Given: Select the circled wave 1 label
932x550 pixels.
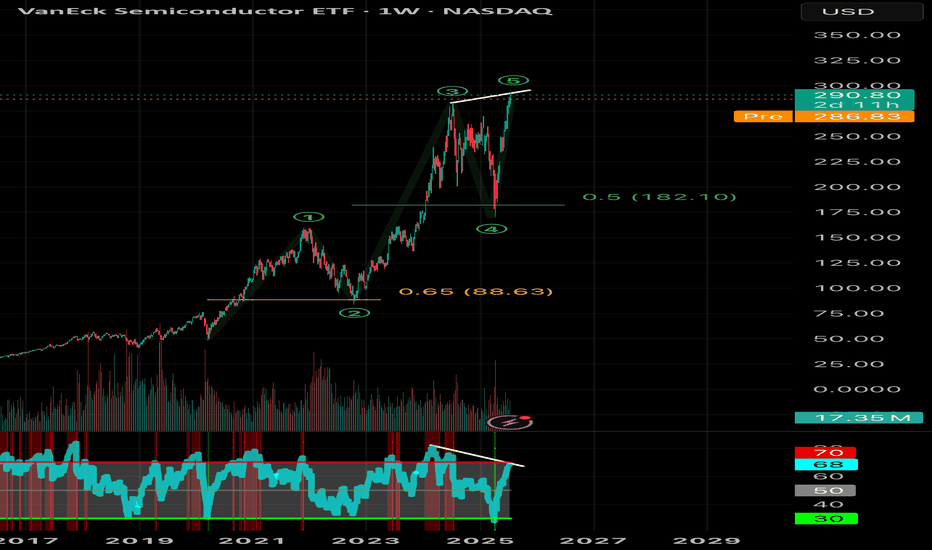Looking at the screenshot, I should point(308,217).
